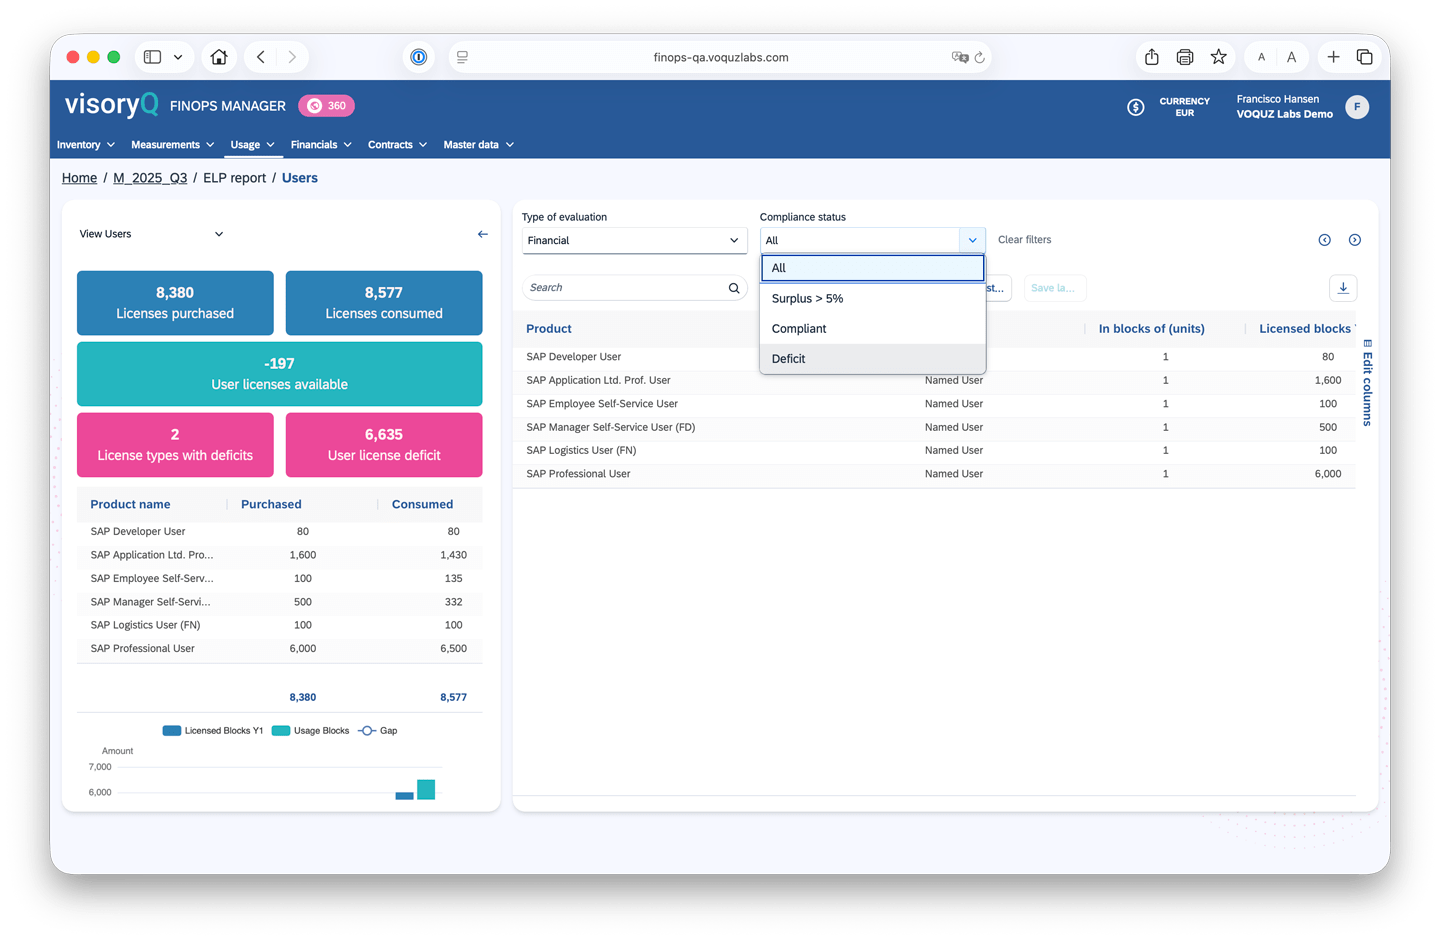Click inside the Search input field
The height and width of the screenshot is (940, 1440).
click(620, 287)
